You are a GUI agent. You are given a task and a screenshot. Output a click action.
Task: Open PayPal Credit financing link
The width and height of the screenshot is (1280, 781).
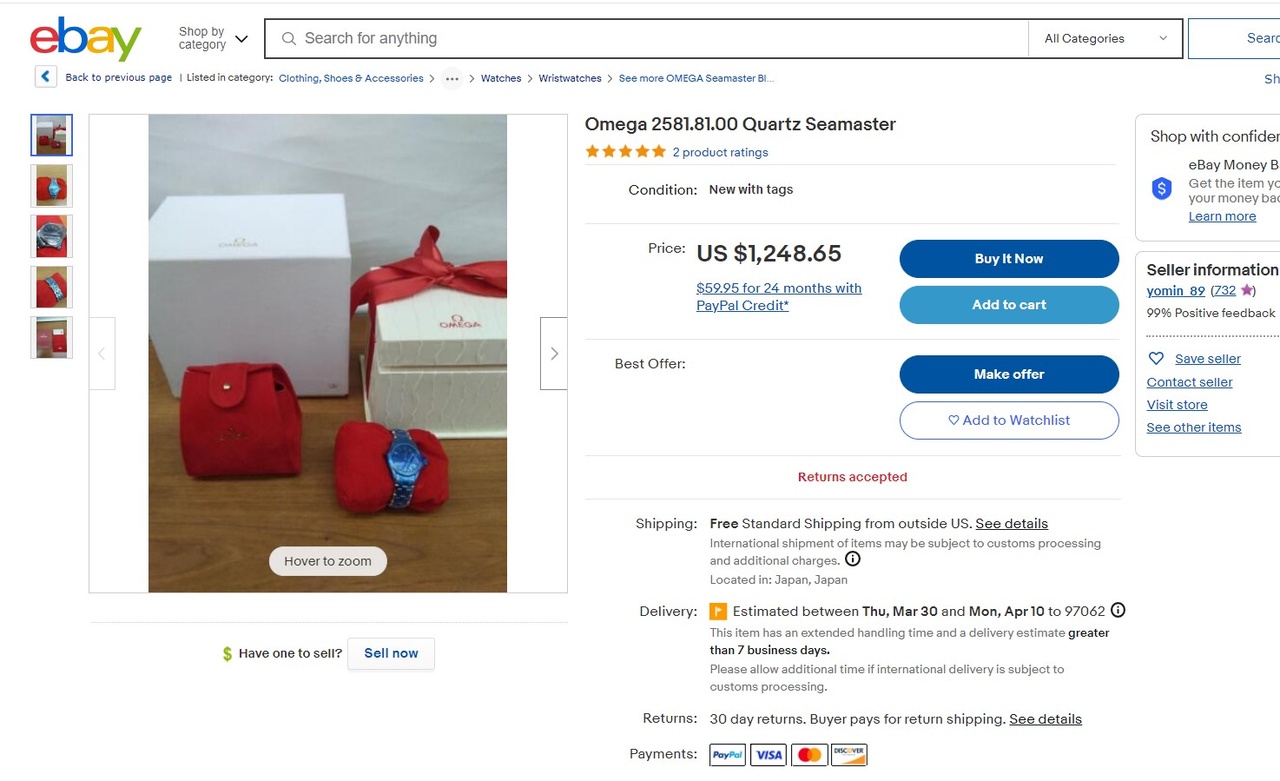pos(778,296)
